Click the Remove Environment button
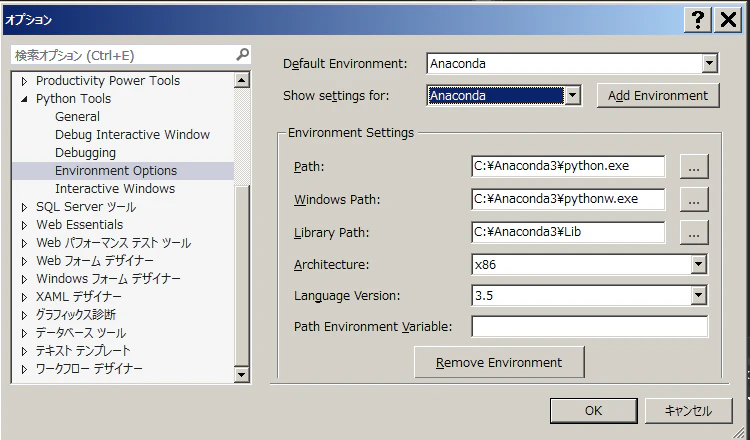The image size is (750, 440). (499, 363)
